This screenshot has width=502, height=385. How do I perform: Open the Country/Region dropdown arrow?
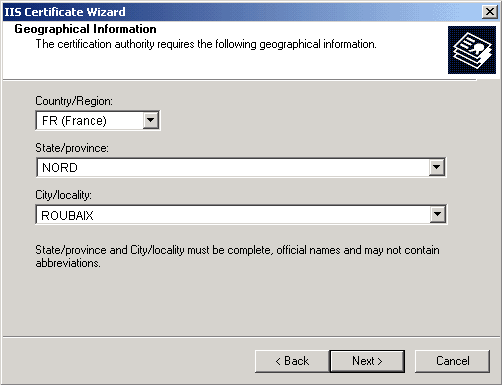[x=151, y=120]
